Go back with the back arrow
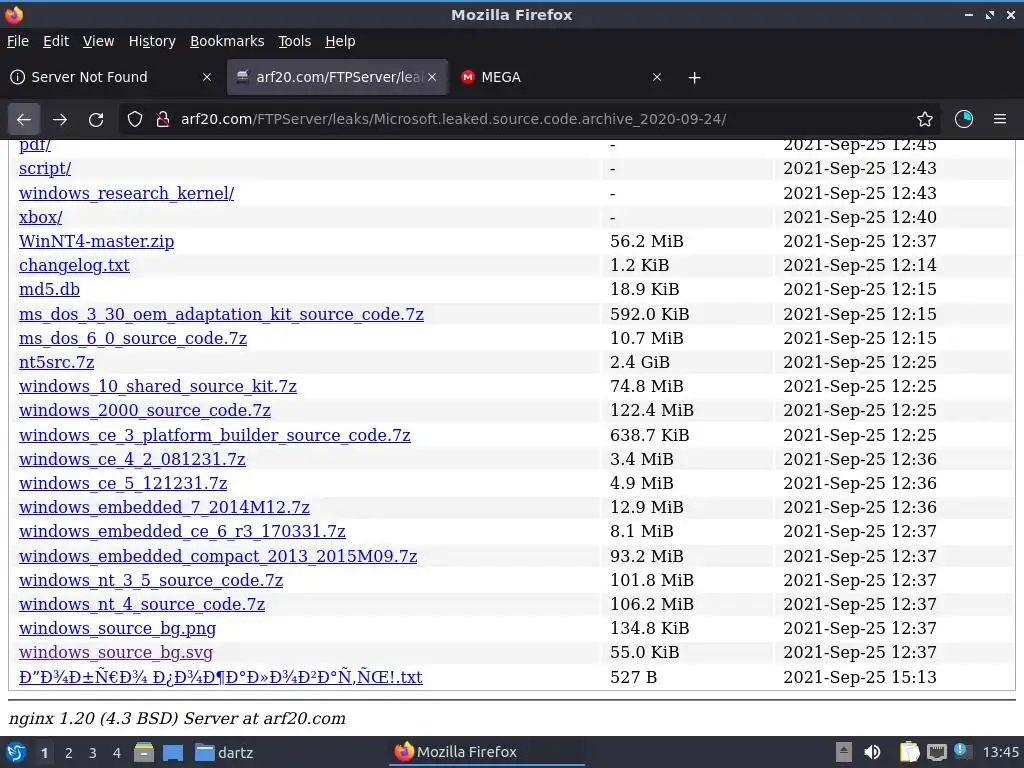The width and height of the screenshot is (1024, 768). coord(24,120)
